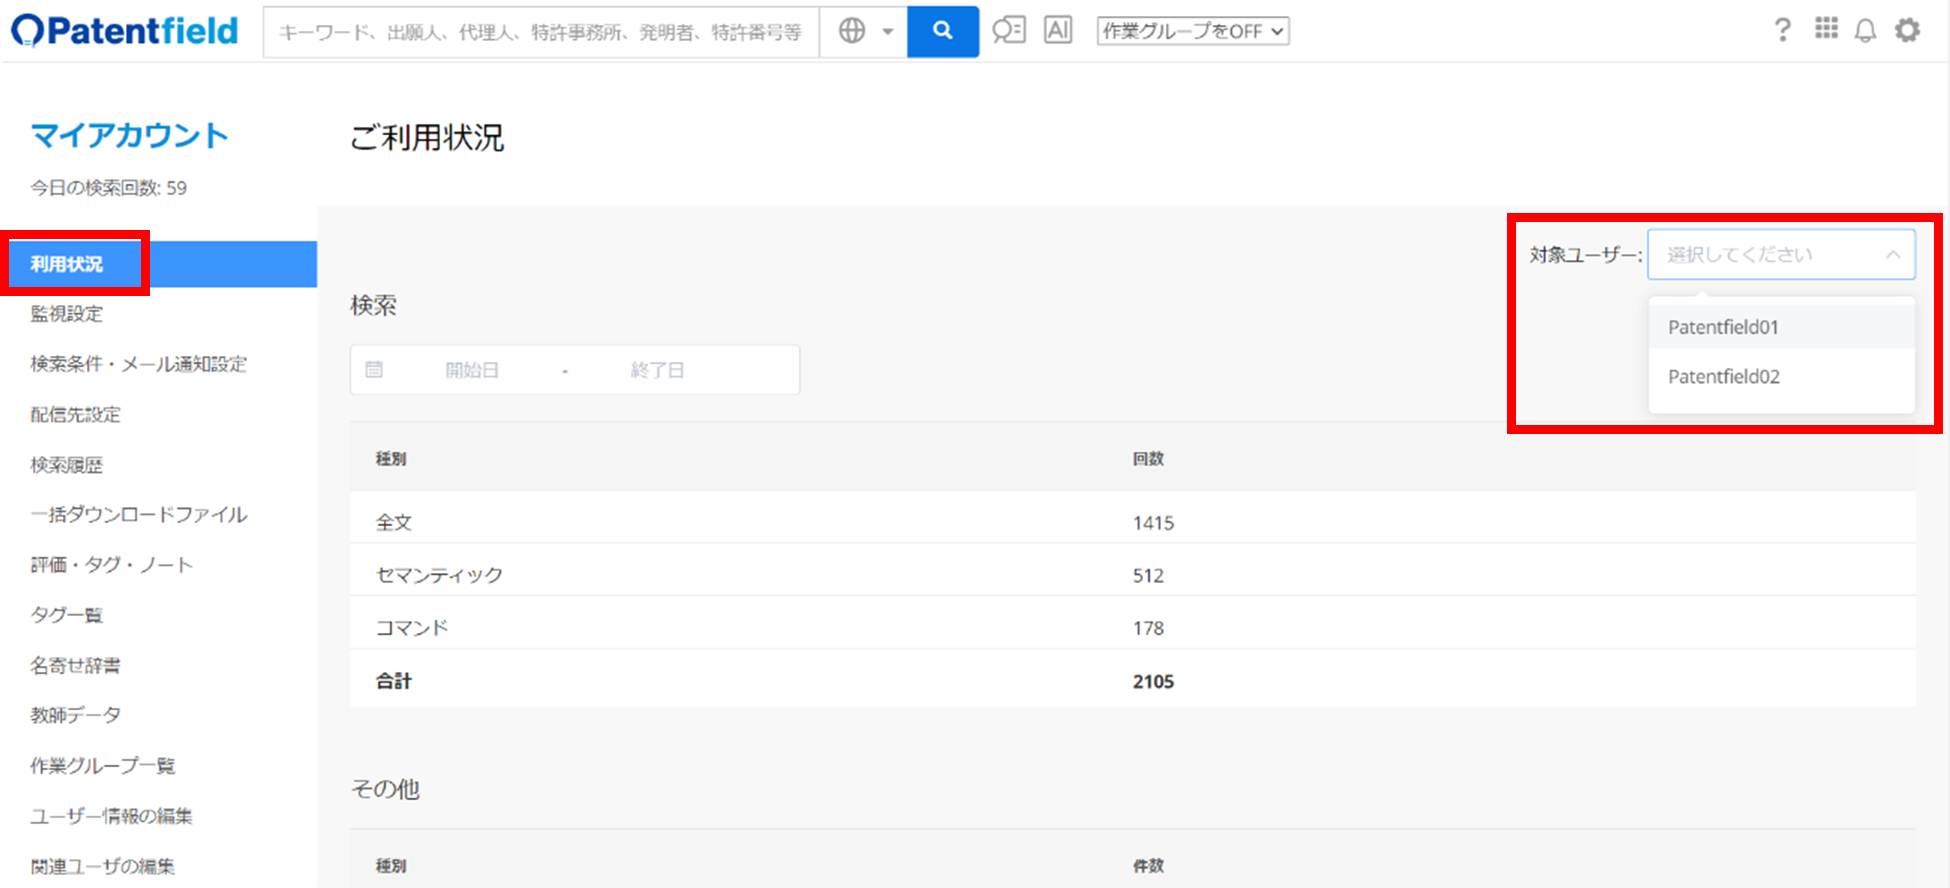The height and width of the screenshot is (888, 1950).
Task: Go to 作業グループ一覧 in the sidebar
Action: tap(103, 766)
